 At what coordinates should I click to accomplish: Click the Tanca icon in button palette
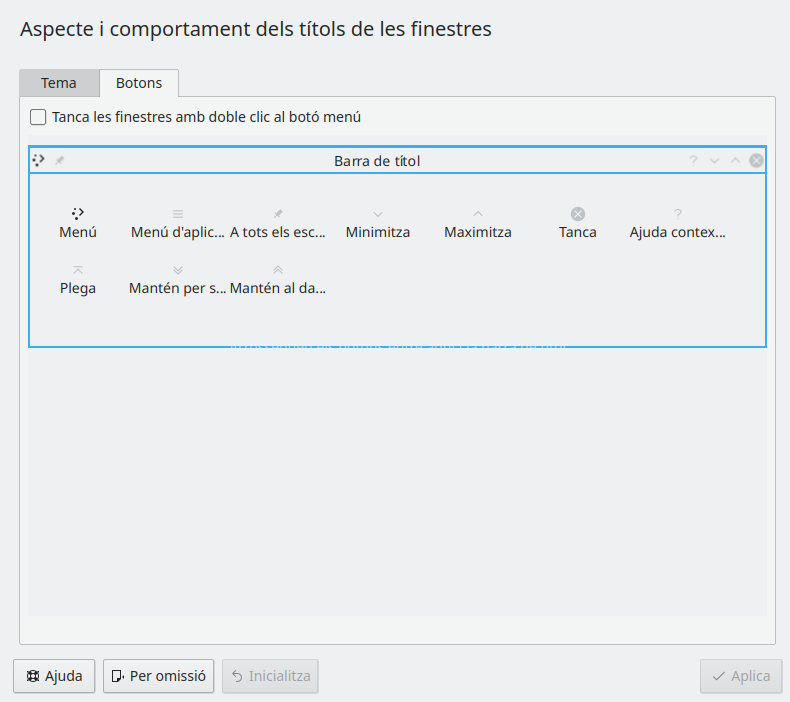coord(578,213)
